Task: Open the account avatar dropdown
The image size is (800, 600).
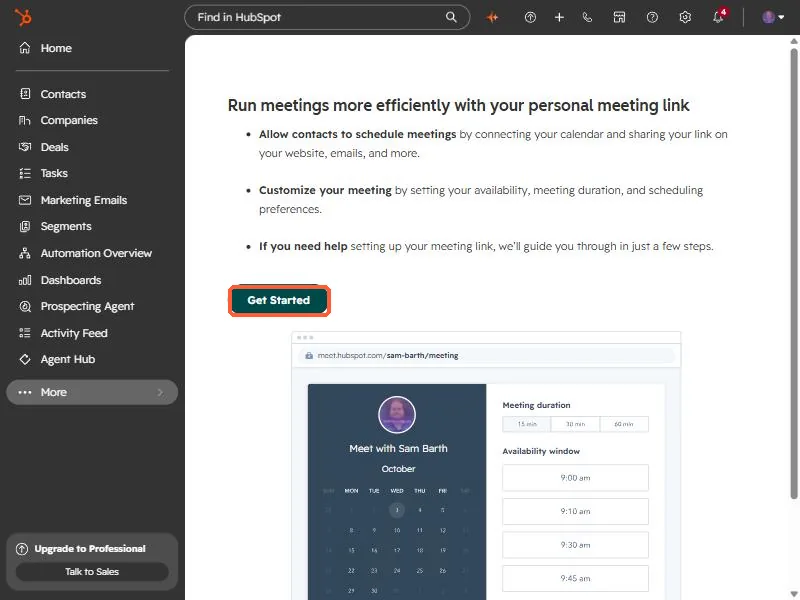Action: 773,17
